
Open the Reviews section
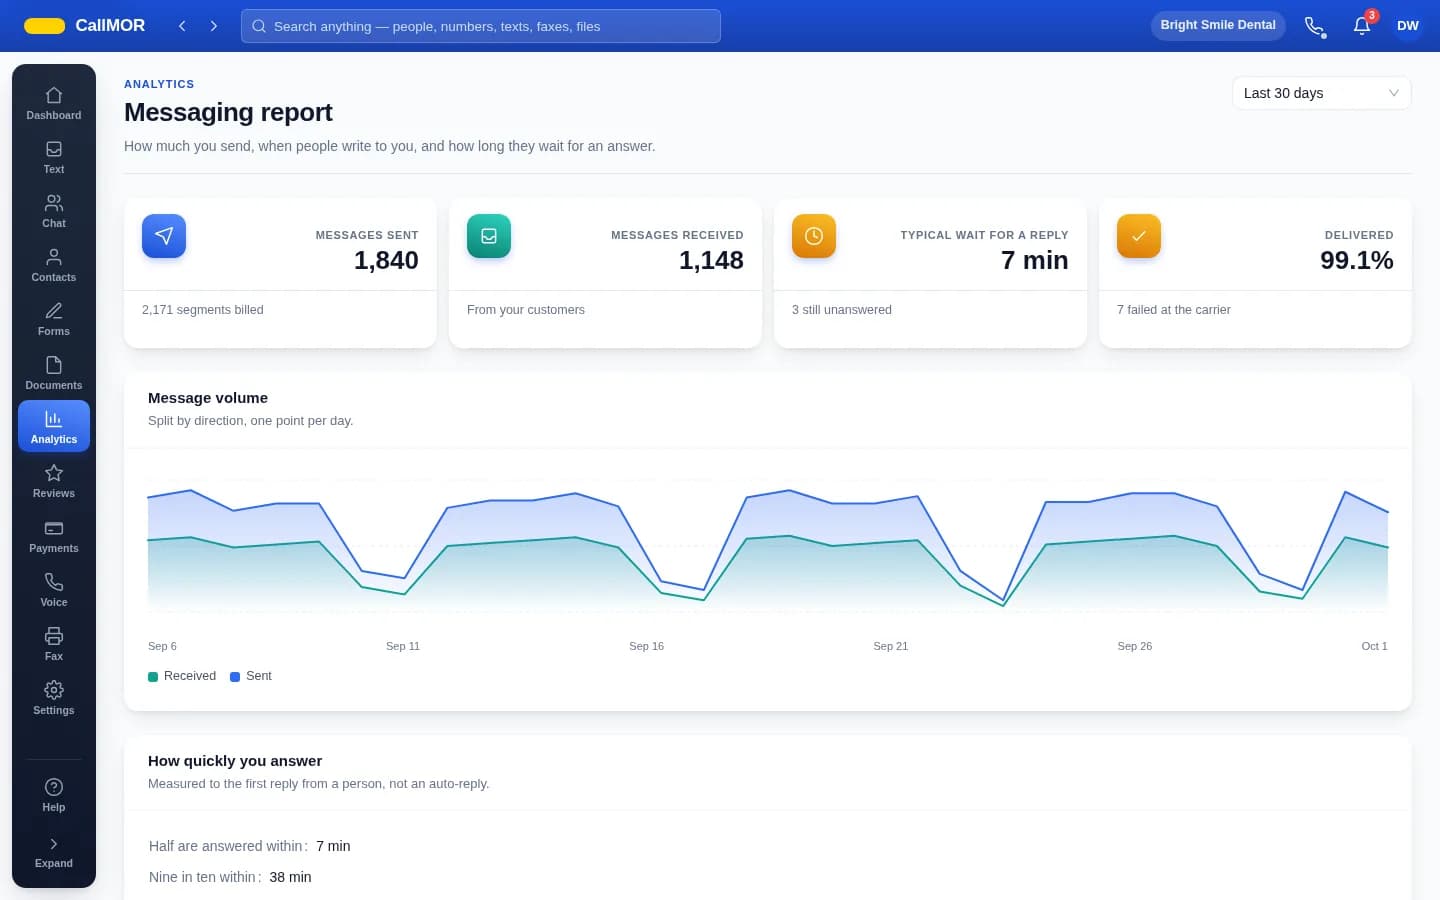coord(54,481)
